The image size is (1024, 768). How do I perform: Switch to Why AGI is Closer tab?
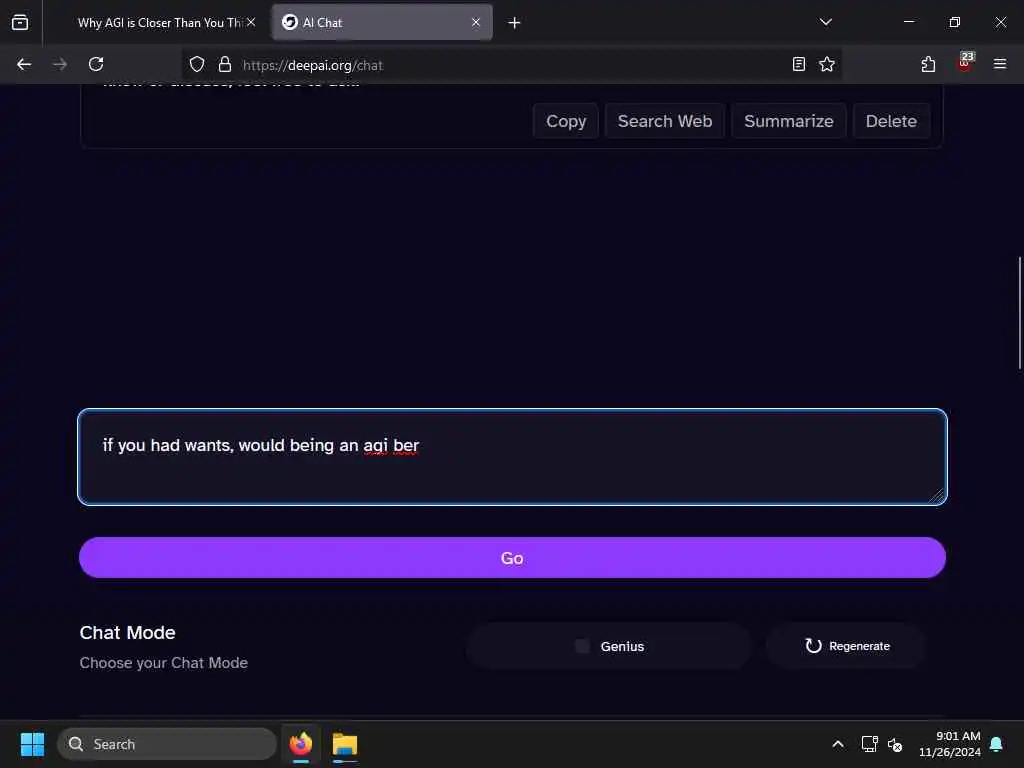[x=159, y=23]
